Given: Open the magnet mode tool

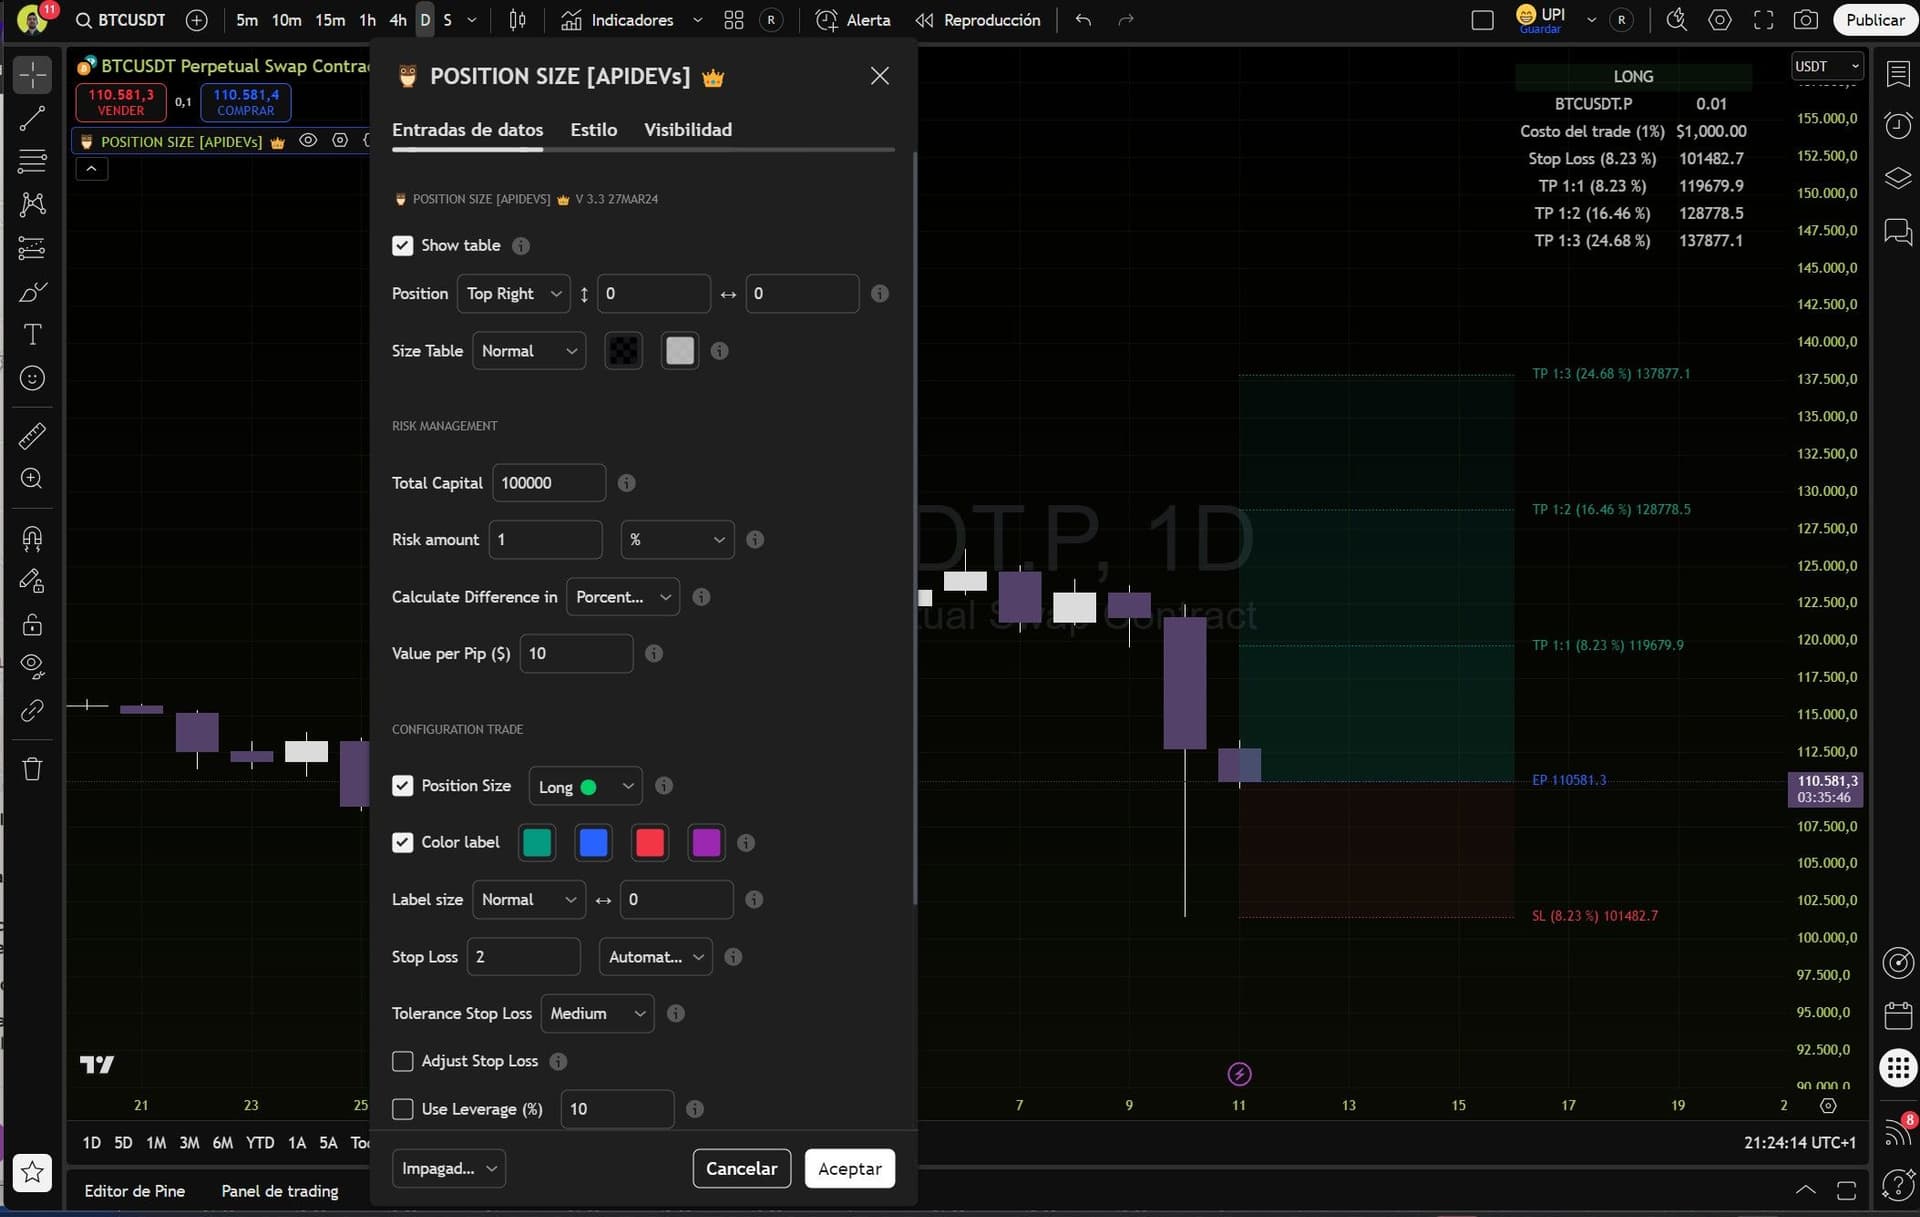Looking at the screenshot, I should pyautogui.click(x=32, y=538).
